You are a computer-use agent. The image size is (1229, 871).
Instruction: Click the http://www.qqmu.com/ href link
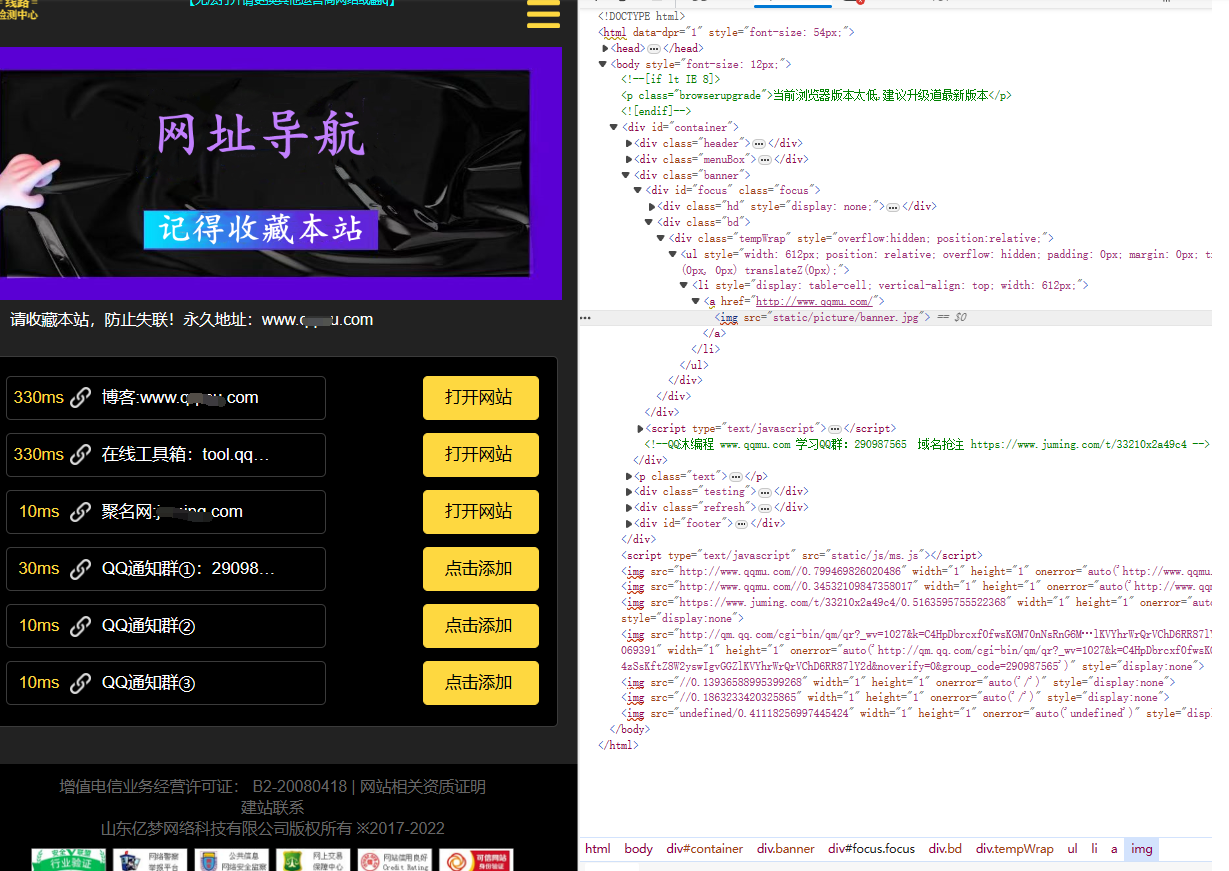click(815, 301)
